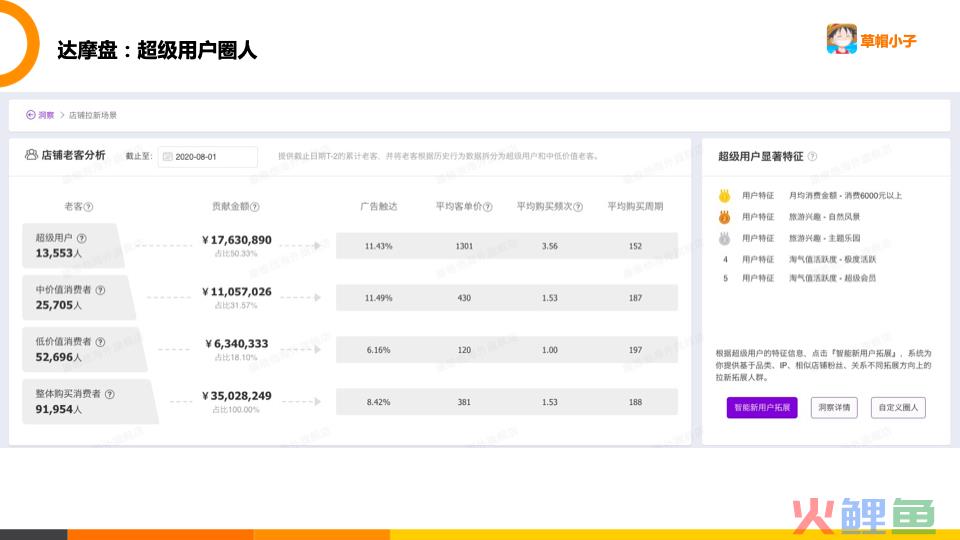Click the back arrow icon beside 洞察
The image size is (960, 540).
point(30,114)
